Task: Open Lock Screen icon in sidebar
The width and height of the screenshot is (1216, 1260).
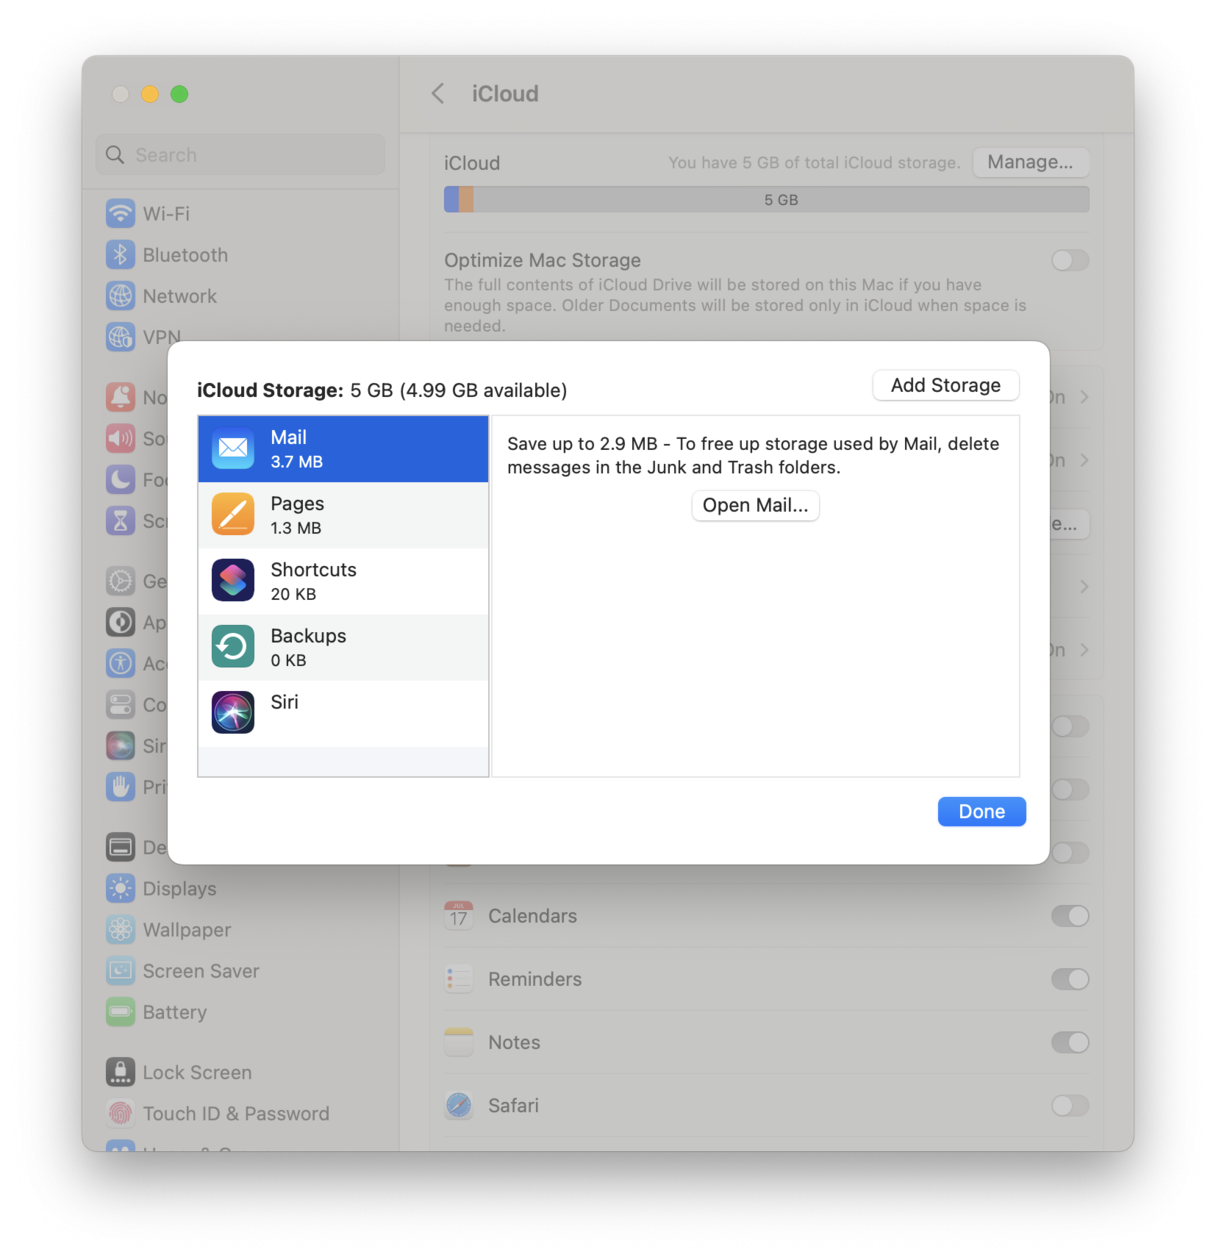Action: click(x=120, y=1072)
